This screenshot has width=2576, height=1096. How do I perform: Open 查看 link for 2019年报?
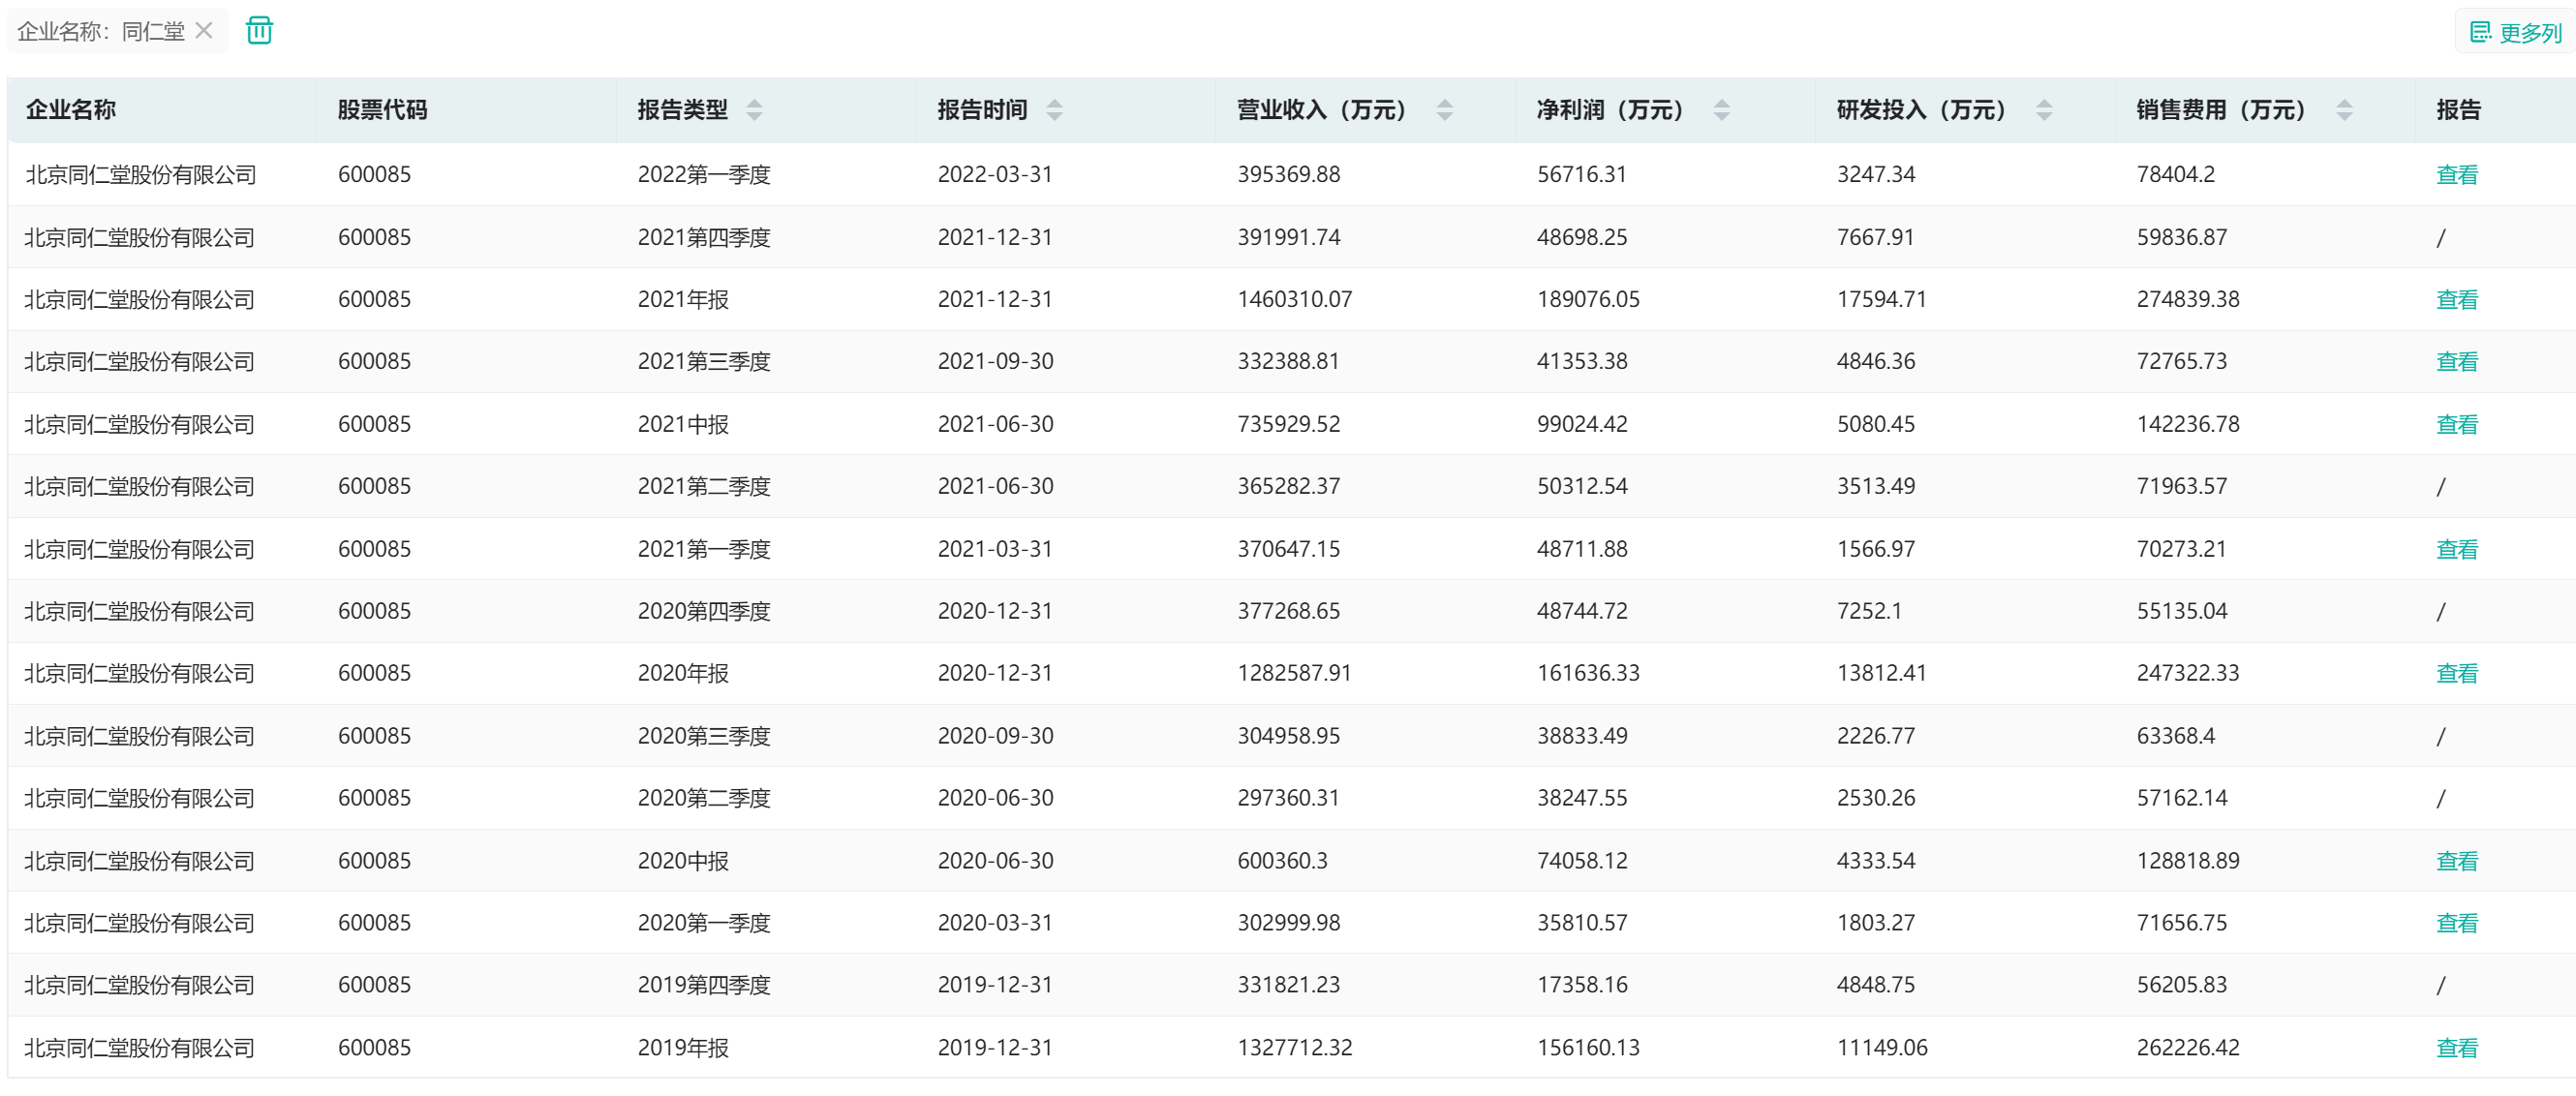pyautogui.click(x=2456, y=1048)
